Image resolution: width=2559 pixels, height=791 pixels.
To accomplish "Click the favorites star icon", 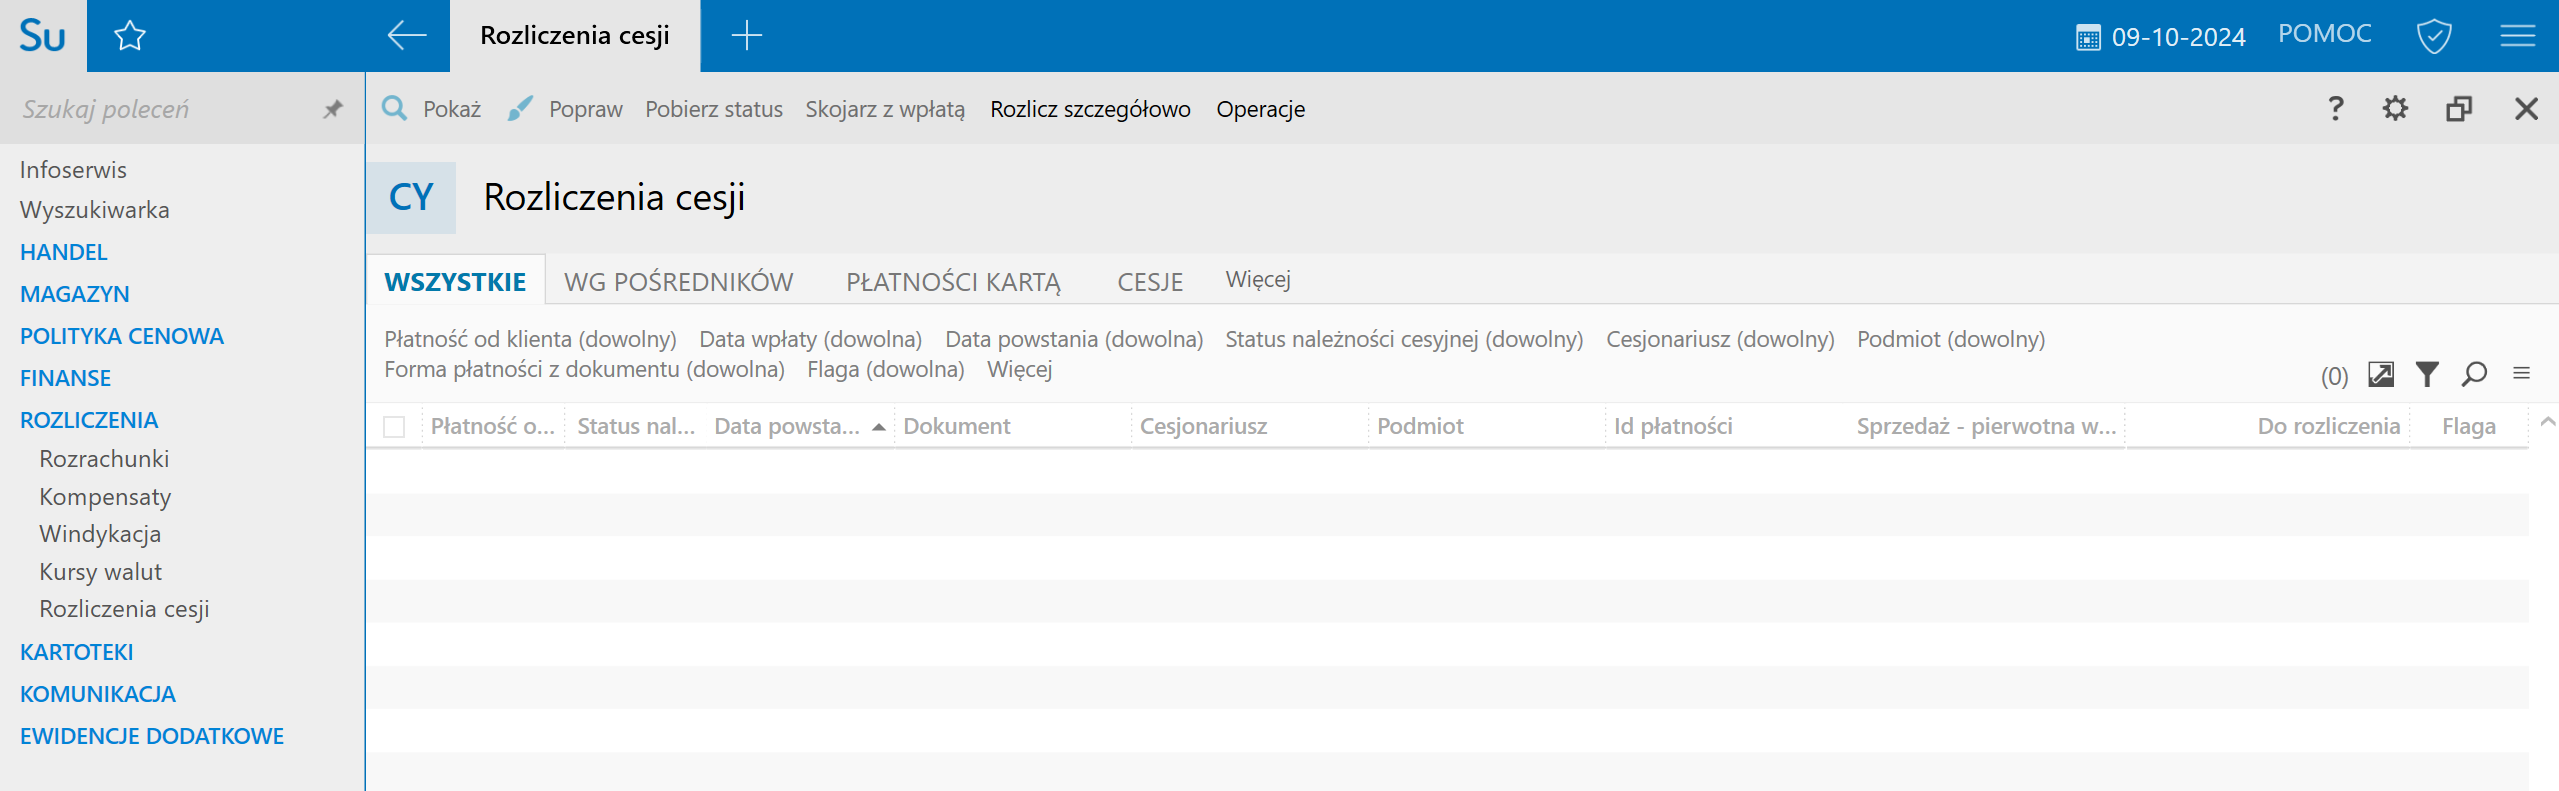I will (x=130, y=37).
